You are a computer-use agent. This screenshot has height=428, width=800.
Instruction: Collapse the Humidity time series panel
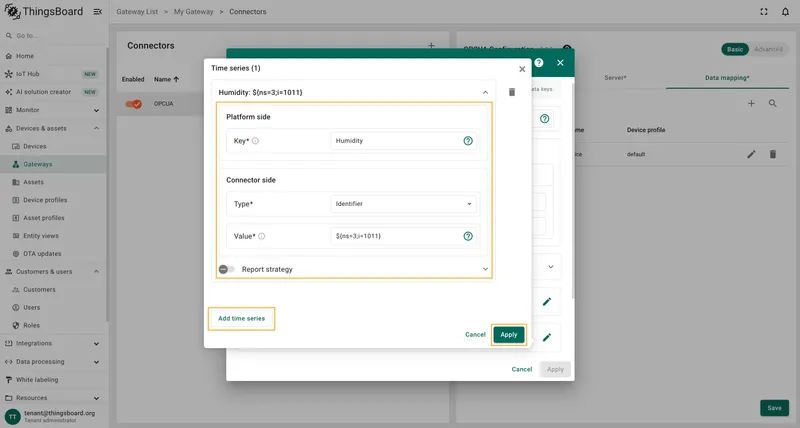click(x=485, y=92)
